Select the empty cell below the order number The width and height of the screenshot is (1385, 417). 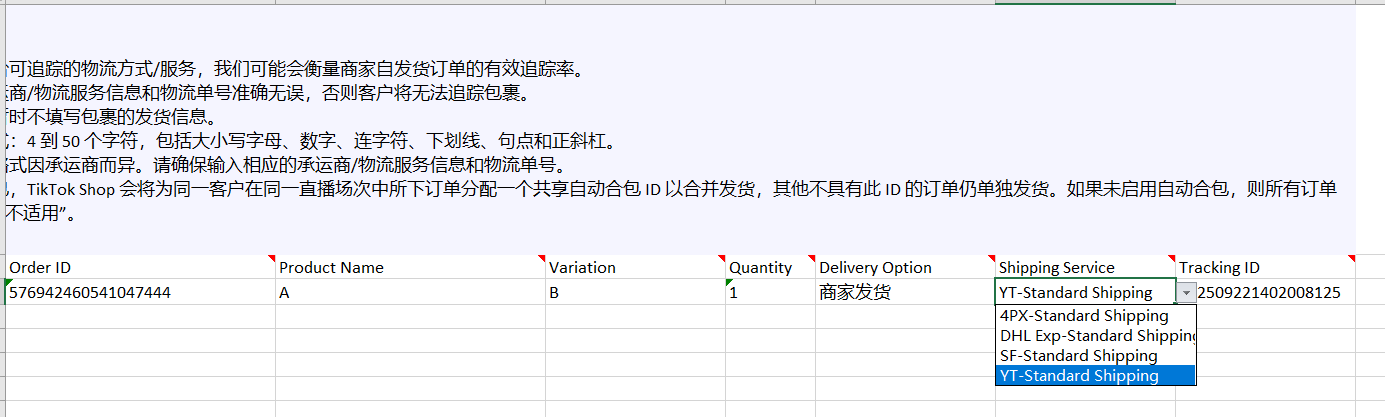click(x=138, y=317)
